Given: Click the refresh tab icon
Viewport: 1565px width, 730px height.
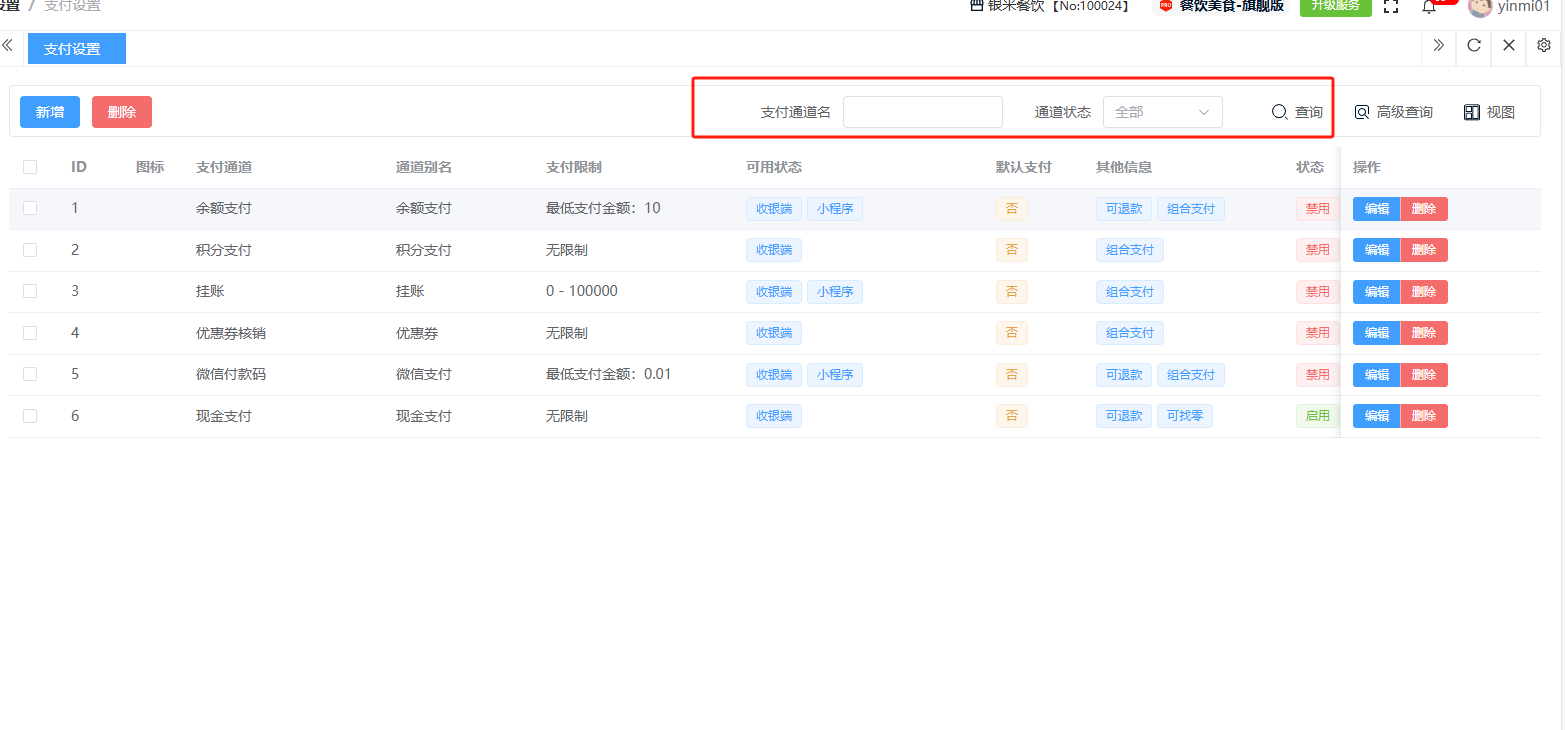Looking at the screenshot, I should [1474, 45].
